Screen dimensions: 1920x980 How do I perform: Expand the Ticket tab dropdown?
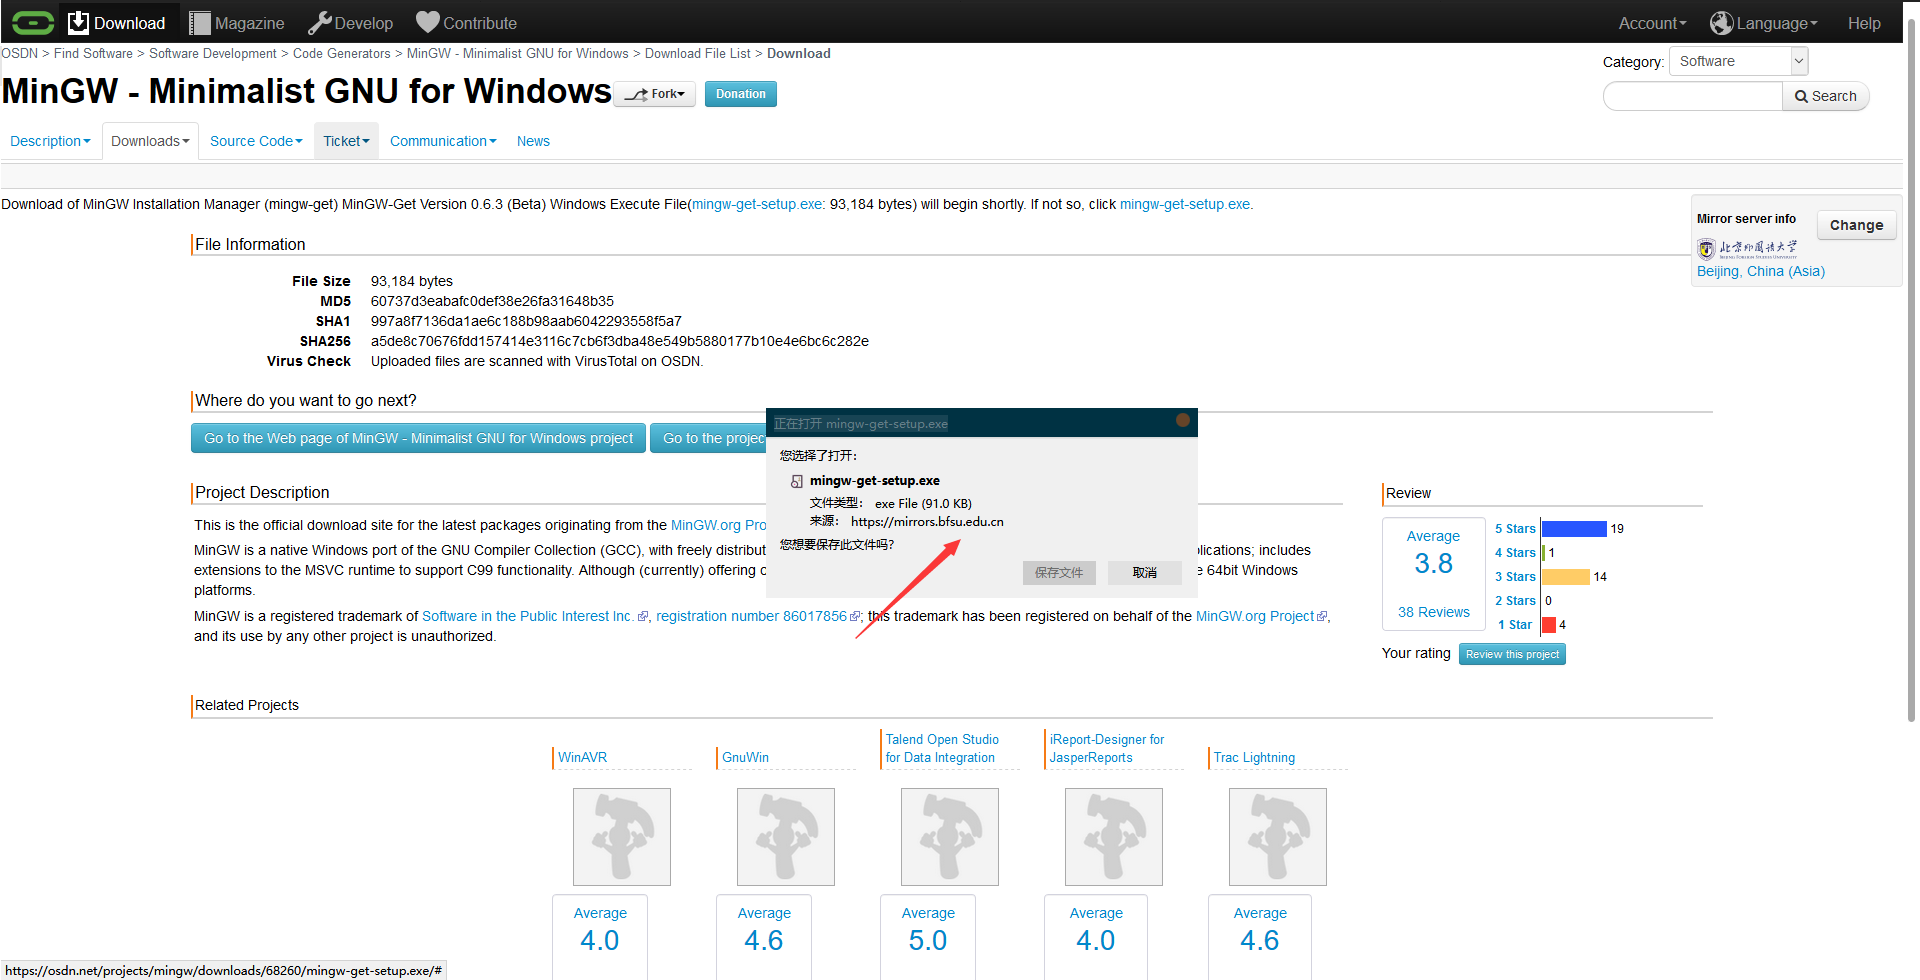tap(346, 141)
